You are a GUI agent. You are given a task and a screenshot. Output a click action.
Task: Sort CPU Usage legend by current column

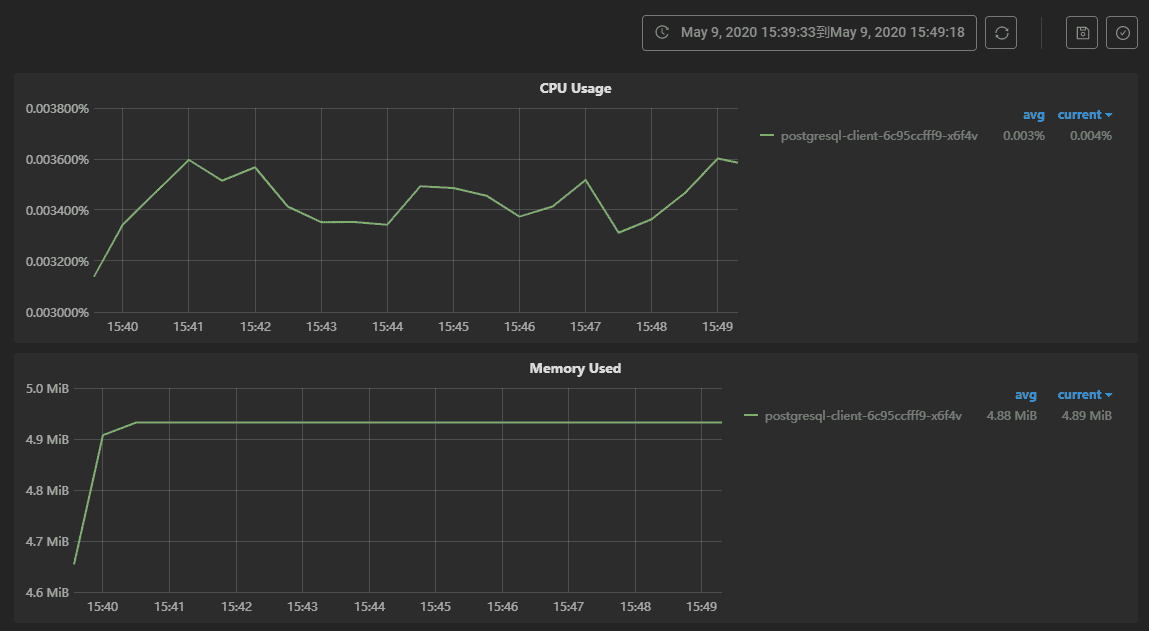click(1084, 115)
